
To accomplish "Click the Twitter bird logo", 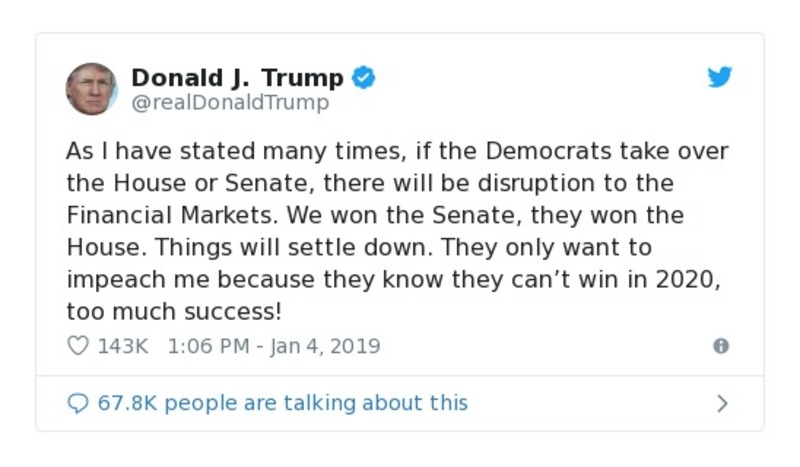I will pyautogui.click(x=720, y=78).
